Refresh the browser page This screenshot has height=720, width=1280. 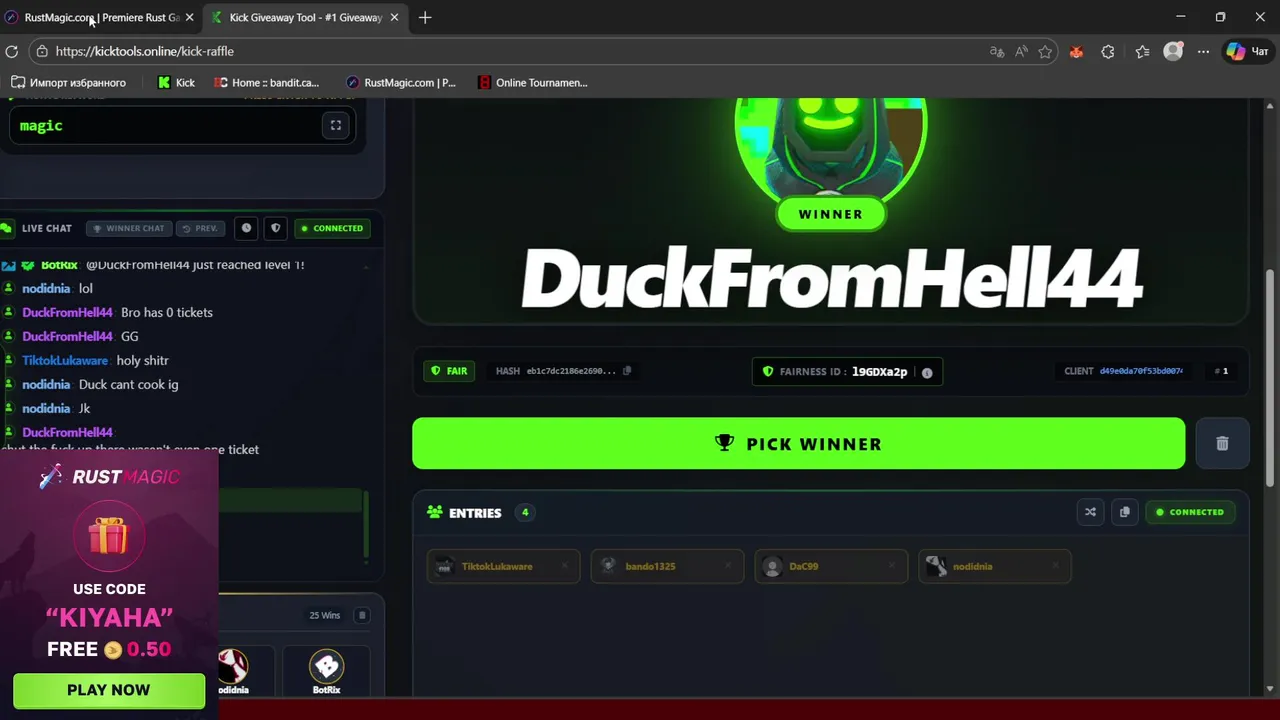(12, 51)
